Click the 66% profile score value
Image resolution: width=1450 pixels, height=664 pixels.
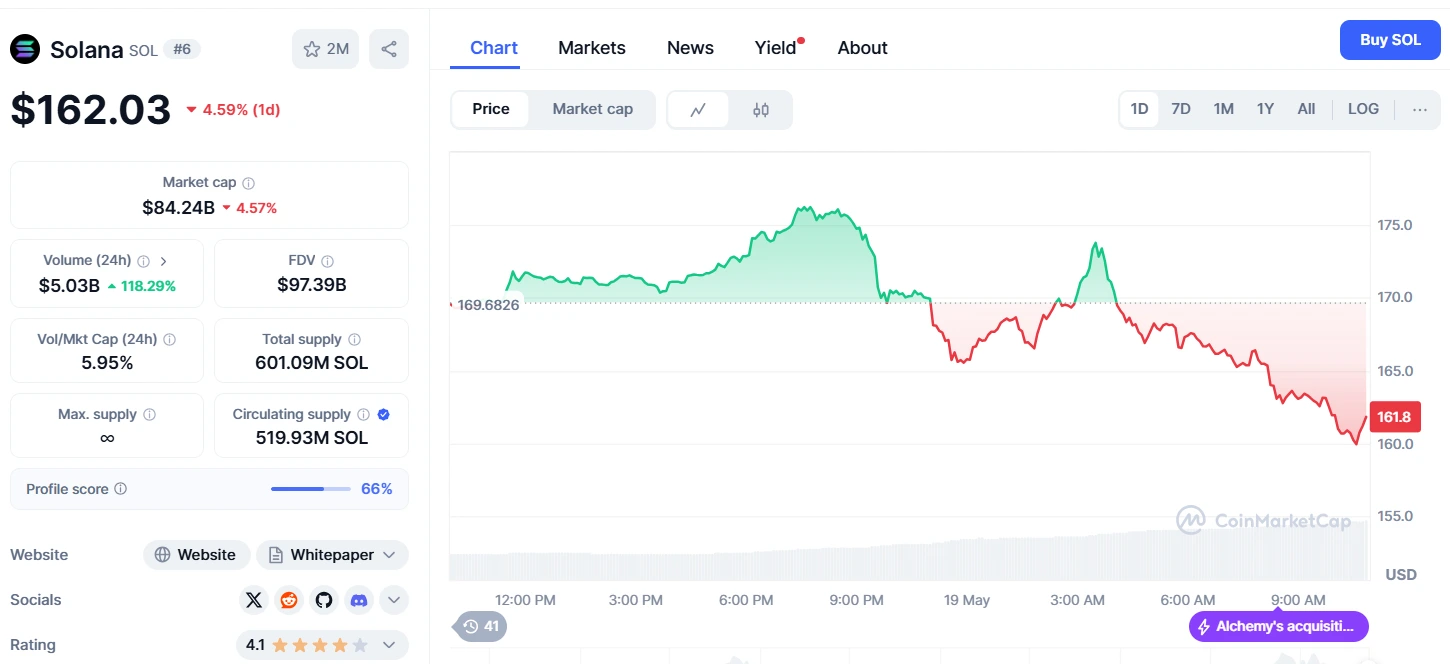click(x=377, y=489)
